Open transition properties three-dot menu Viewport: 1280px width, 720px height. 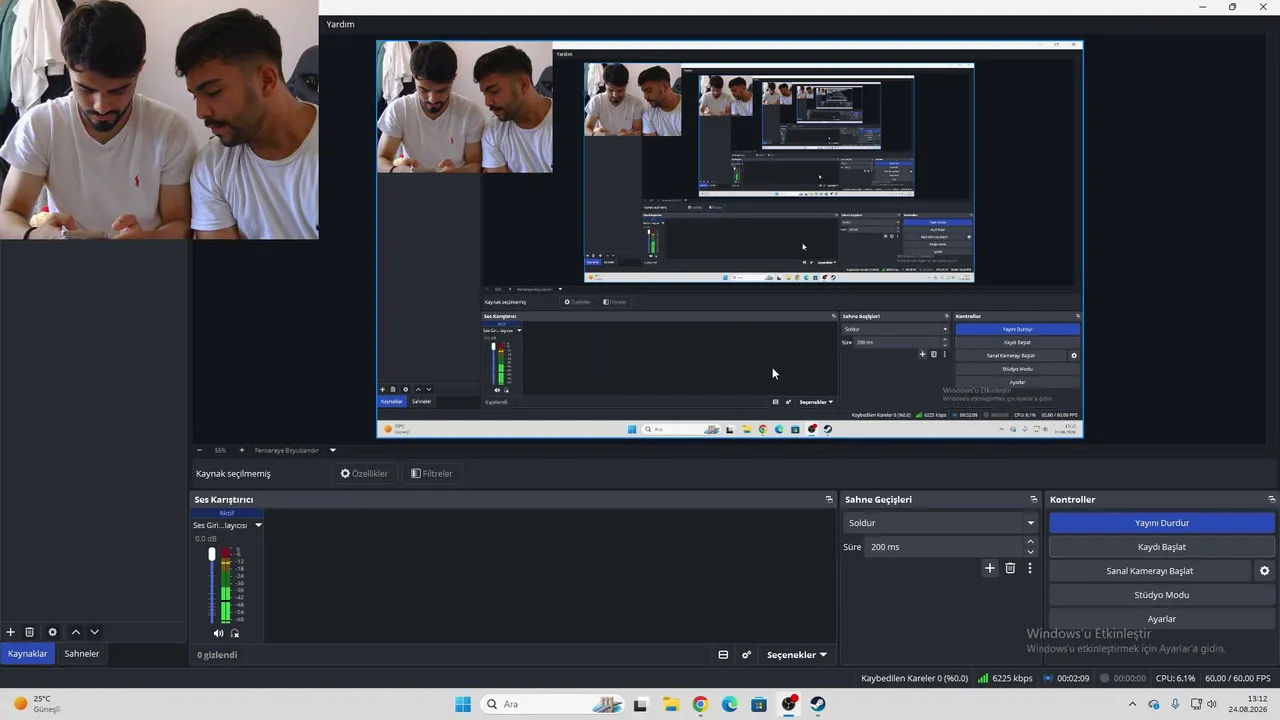coord(1030,568)
